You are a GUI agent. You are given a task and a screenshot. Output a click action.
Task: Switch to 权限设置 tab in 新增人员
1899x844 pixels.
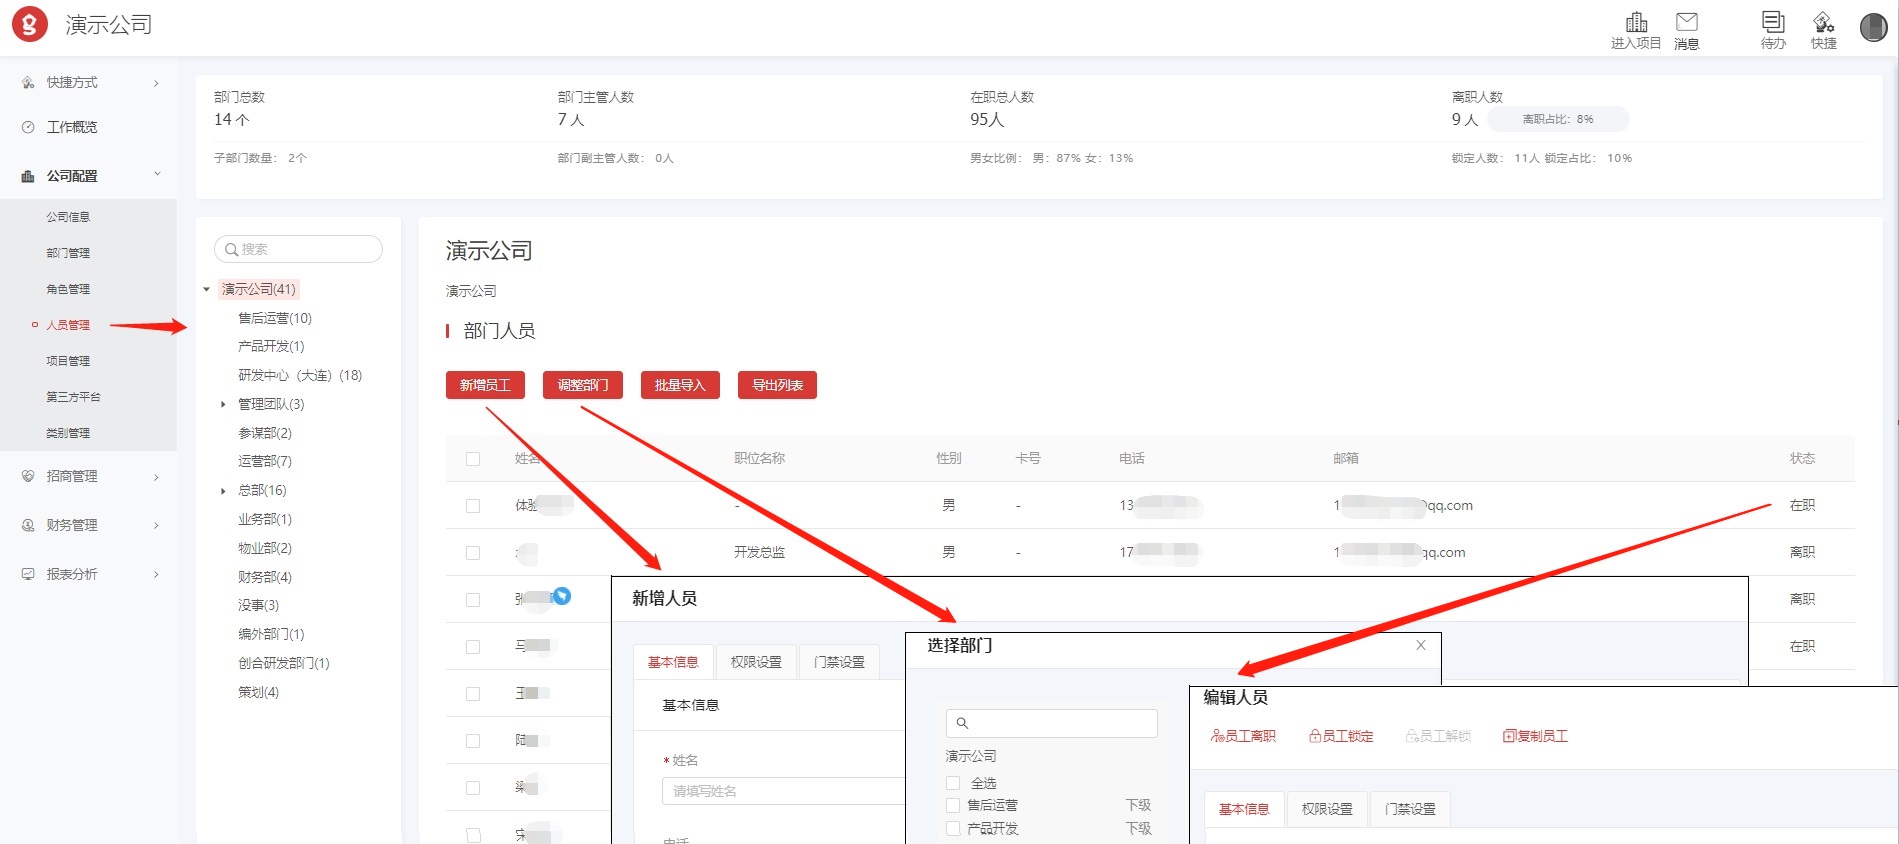tap(756, 662)
